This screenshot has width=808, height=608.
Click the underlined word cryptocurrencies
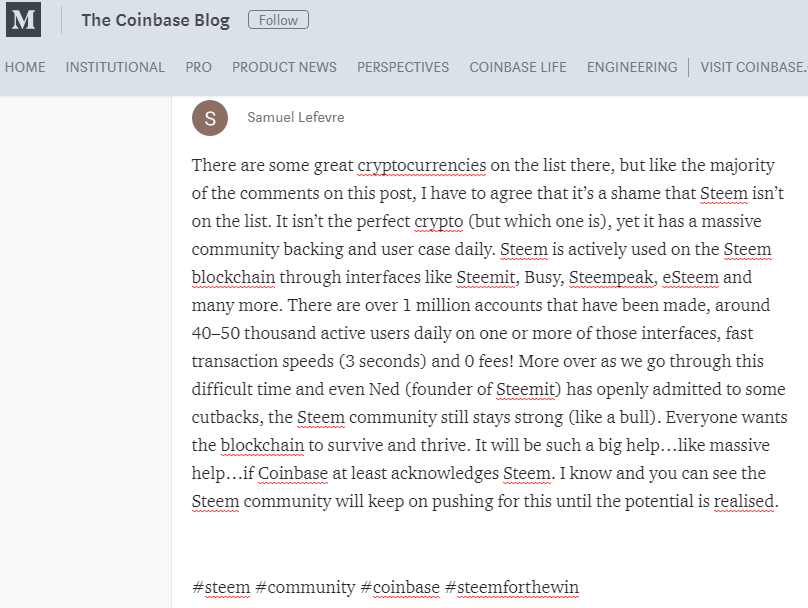[x=422, y=165]
